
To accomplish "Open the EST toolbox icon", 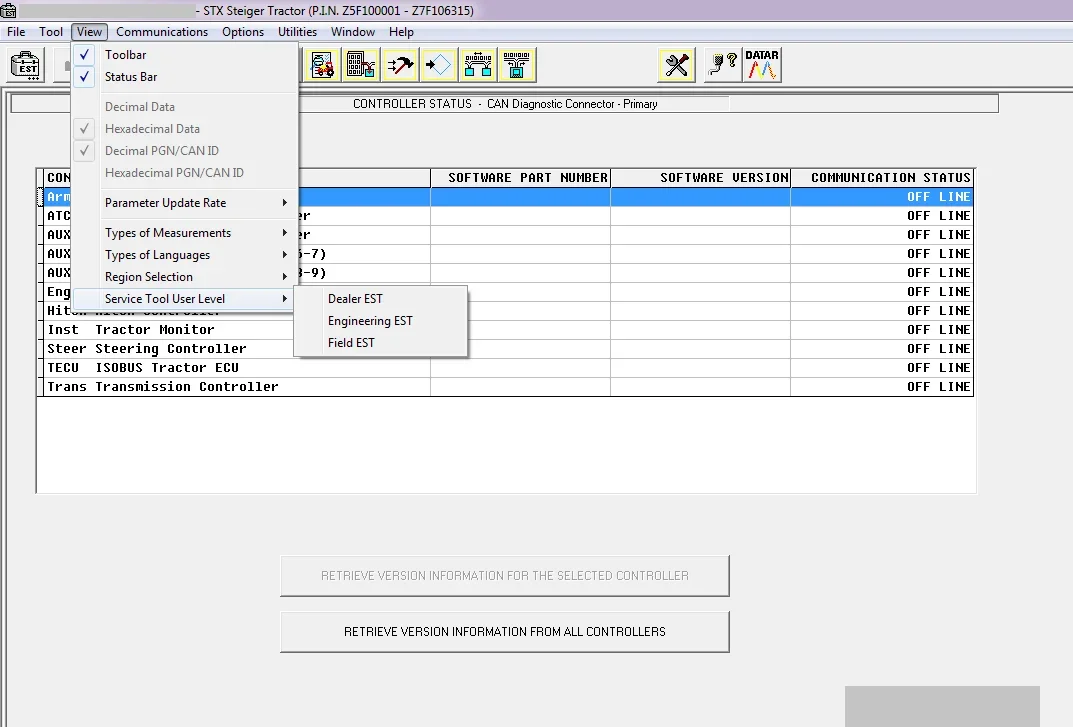I will [x=25, y=64].
